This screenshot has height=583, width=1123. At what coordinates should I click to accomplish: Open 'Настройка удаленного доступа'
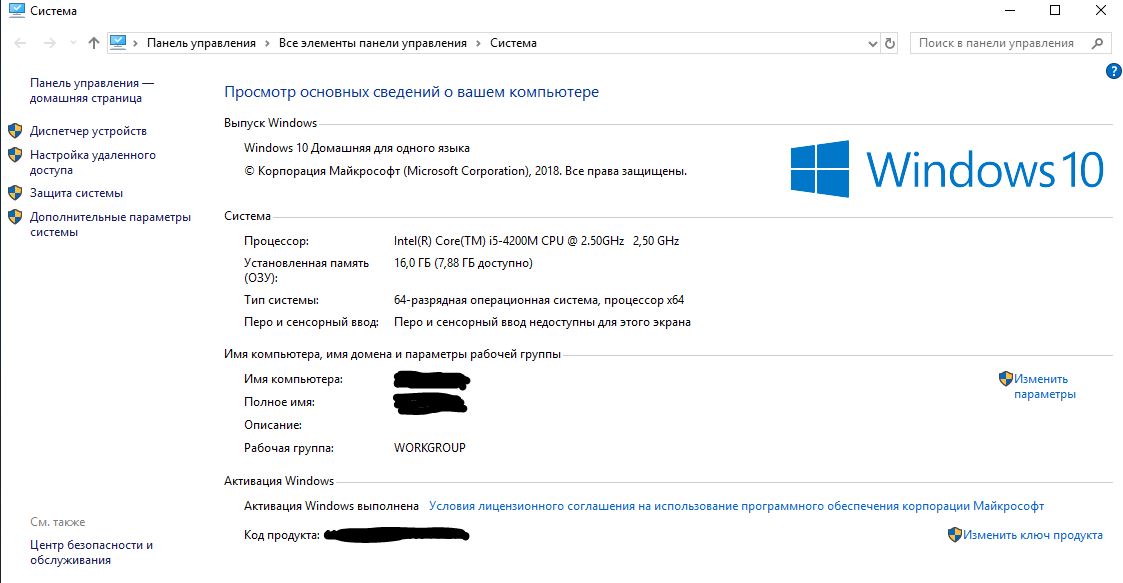[92, 162]
